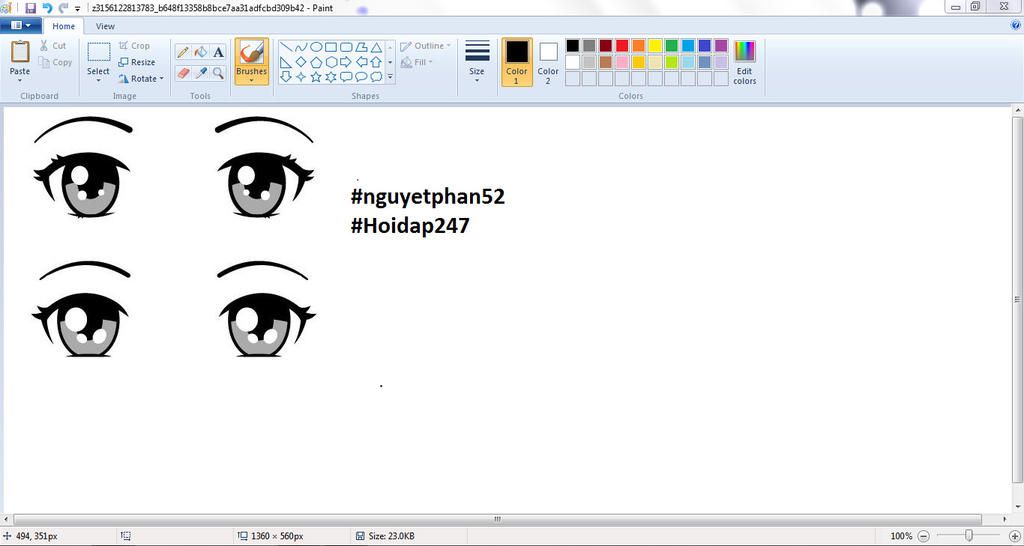Open Customize Quick Access Toolbar arrow
The image size is (1024, 546).
(78, 8)
